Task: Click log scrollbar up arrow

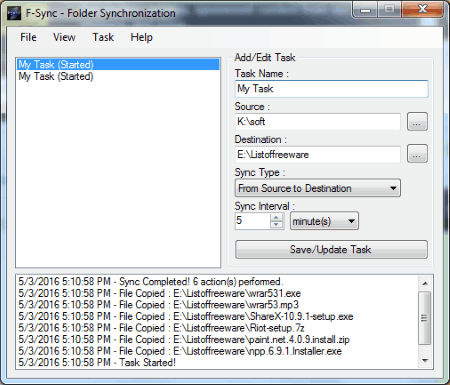Action: point(425,283)
